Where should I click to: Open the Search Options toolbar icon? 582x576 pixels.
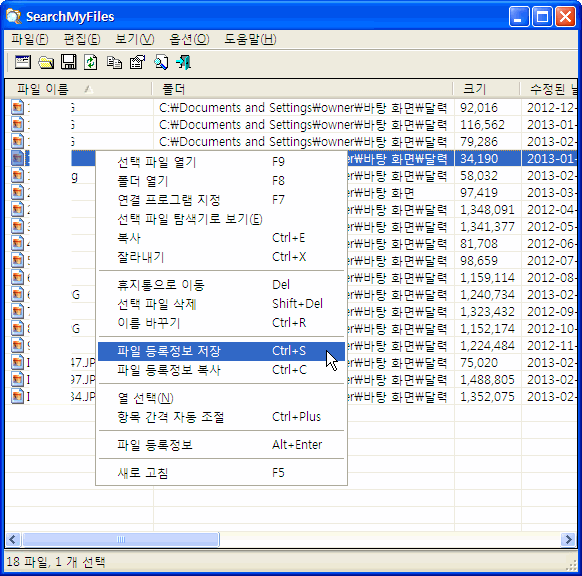point(23,62)
